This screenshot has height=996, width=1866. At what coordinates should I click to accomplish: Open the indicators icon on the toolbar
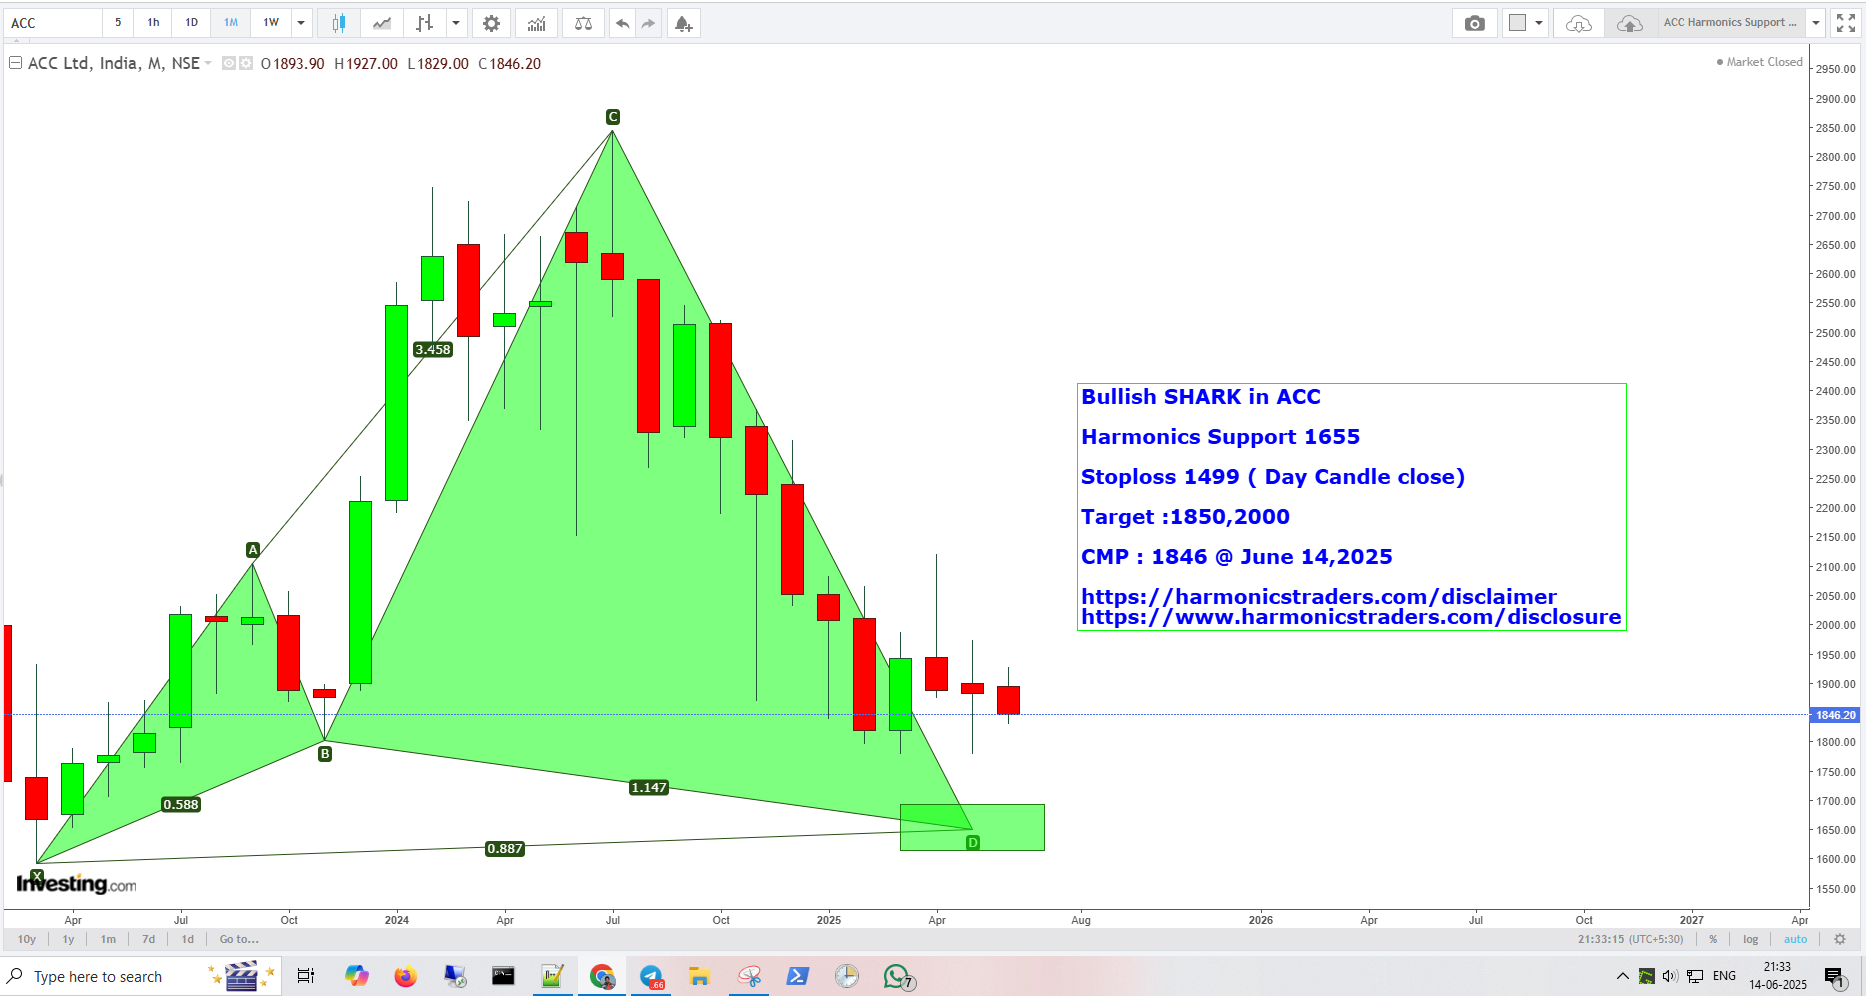tap(536, 22)
